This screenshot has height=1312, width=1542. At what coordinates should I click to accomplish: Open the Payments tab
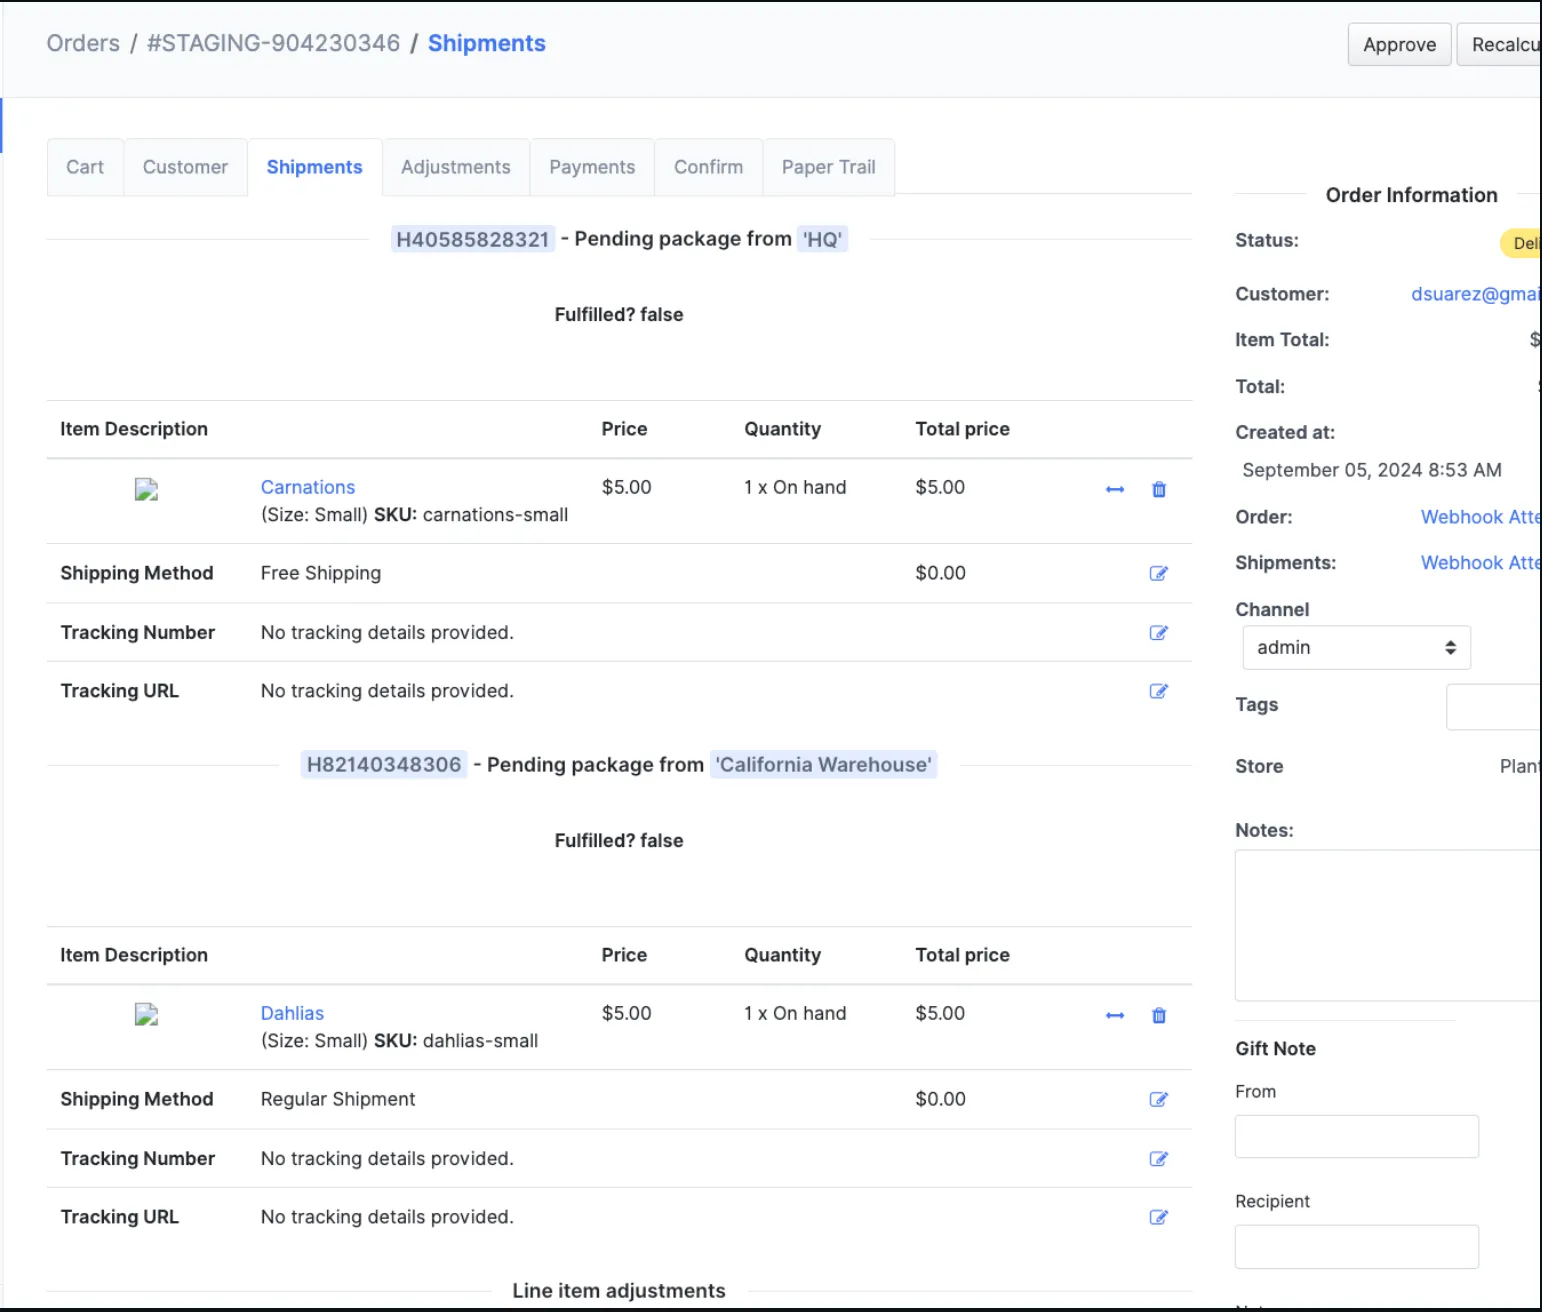(x=592, y=167)
